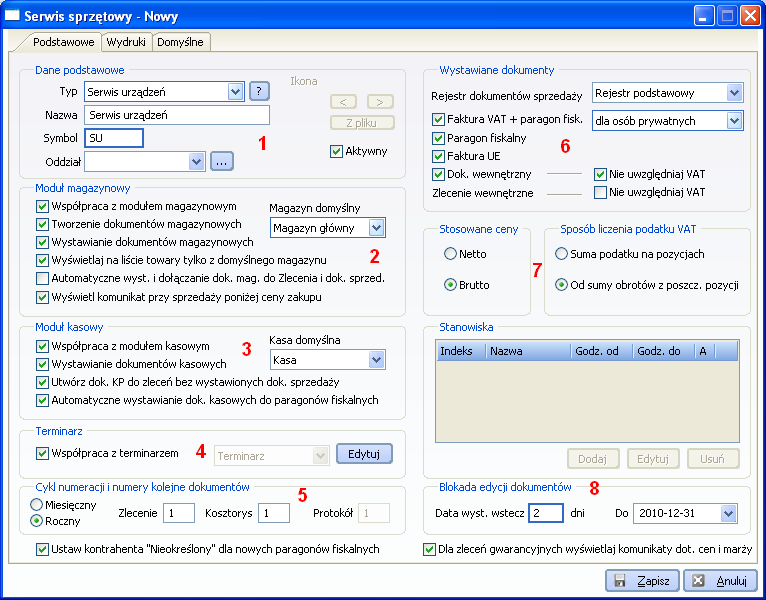Toggle Współpraca z terminarzem
Image resolution: width=766 pixels, height=600 pixels.
pos(43,453)
